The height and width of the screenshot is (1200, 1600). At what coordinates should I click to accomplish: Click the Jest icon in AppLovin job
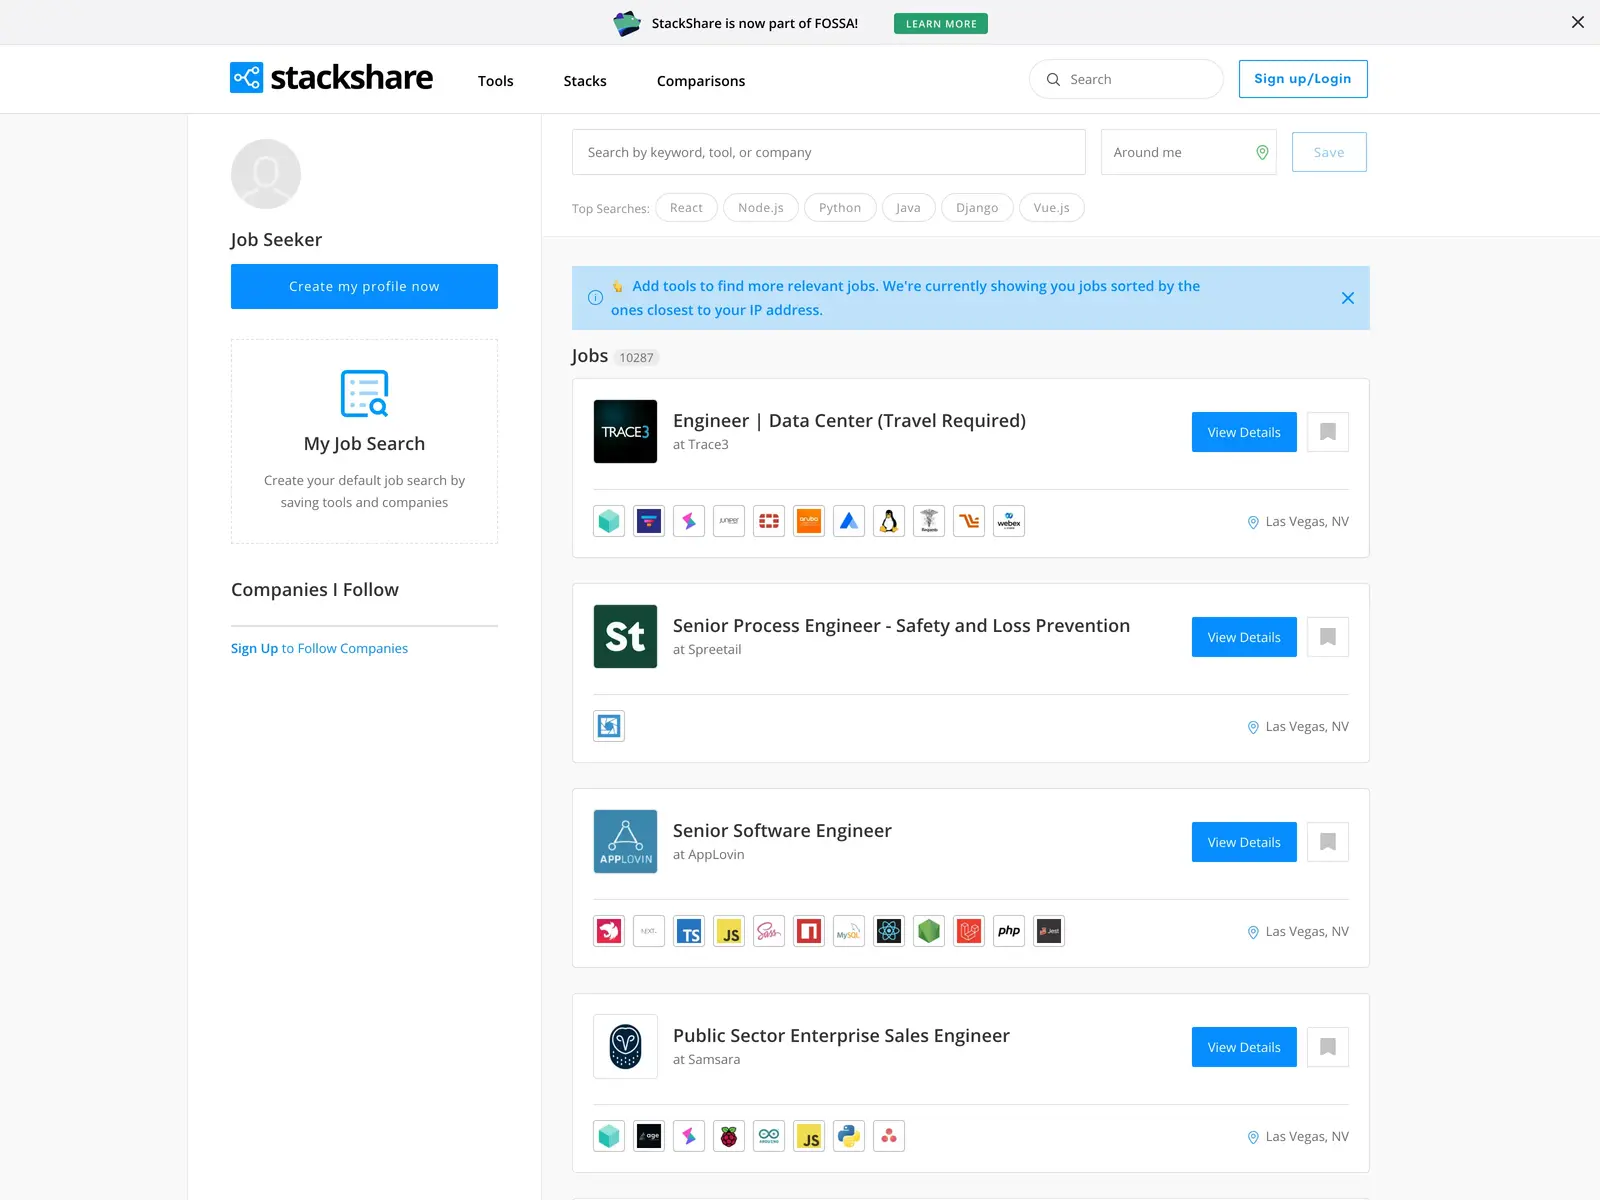click(1049, 931)
